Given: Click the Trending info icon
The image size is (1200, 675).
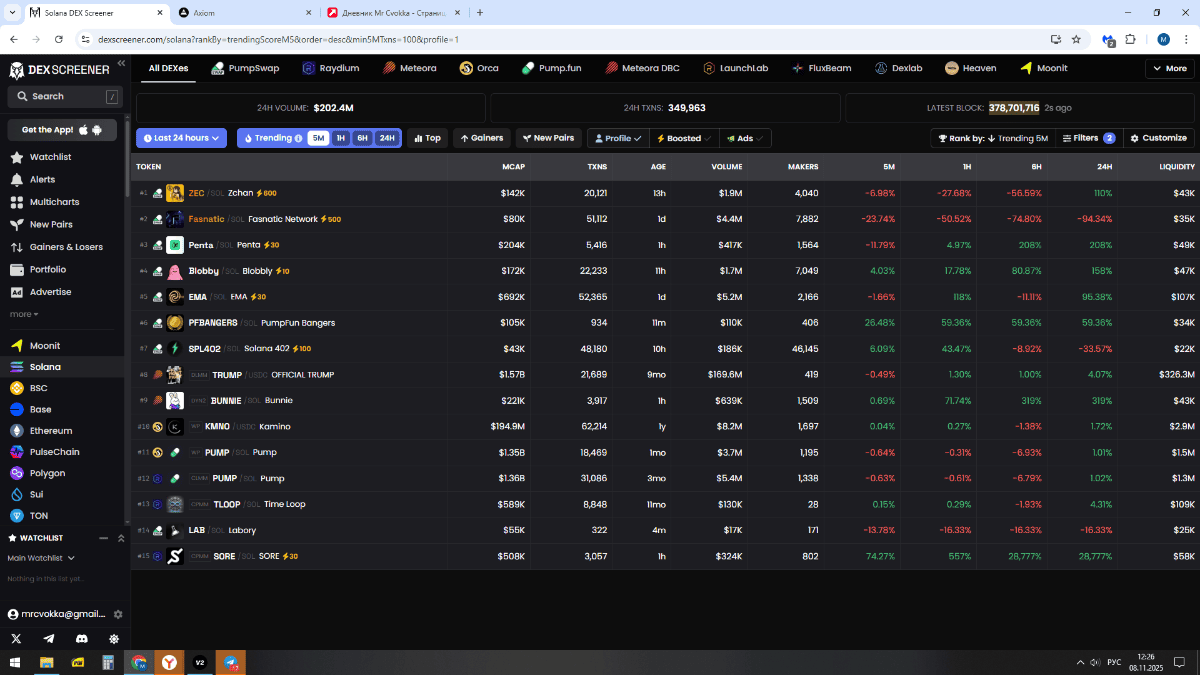Looking at the screenshot, I should click(299, 138).
